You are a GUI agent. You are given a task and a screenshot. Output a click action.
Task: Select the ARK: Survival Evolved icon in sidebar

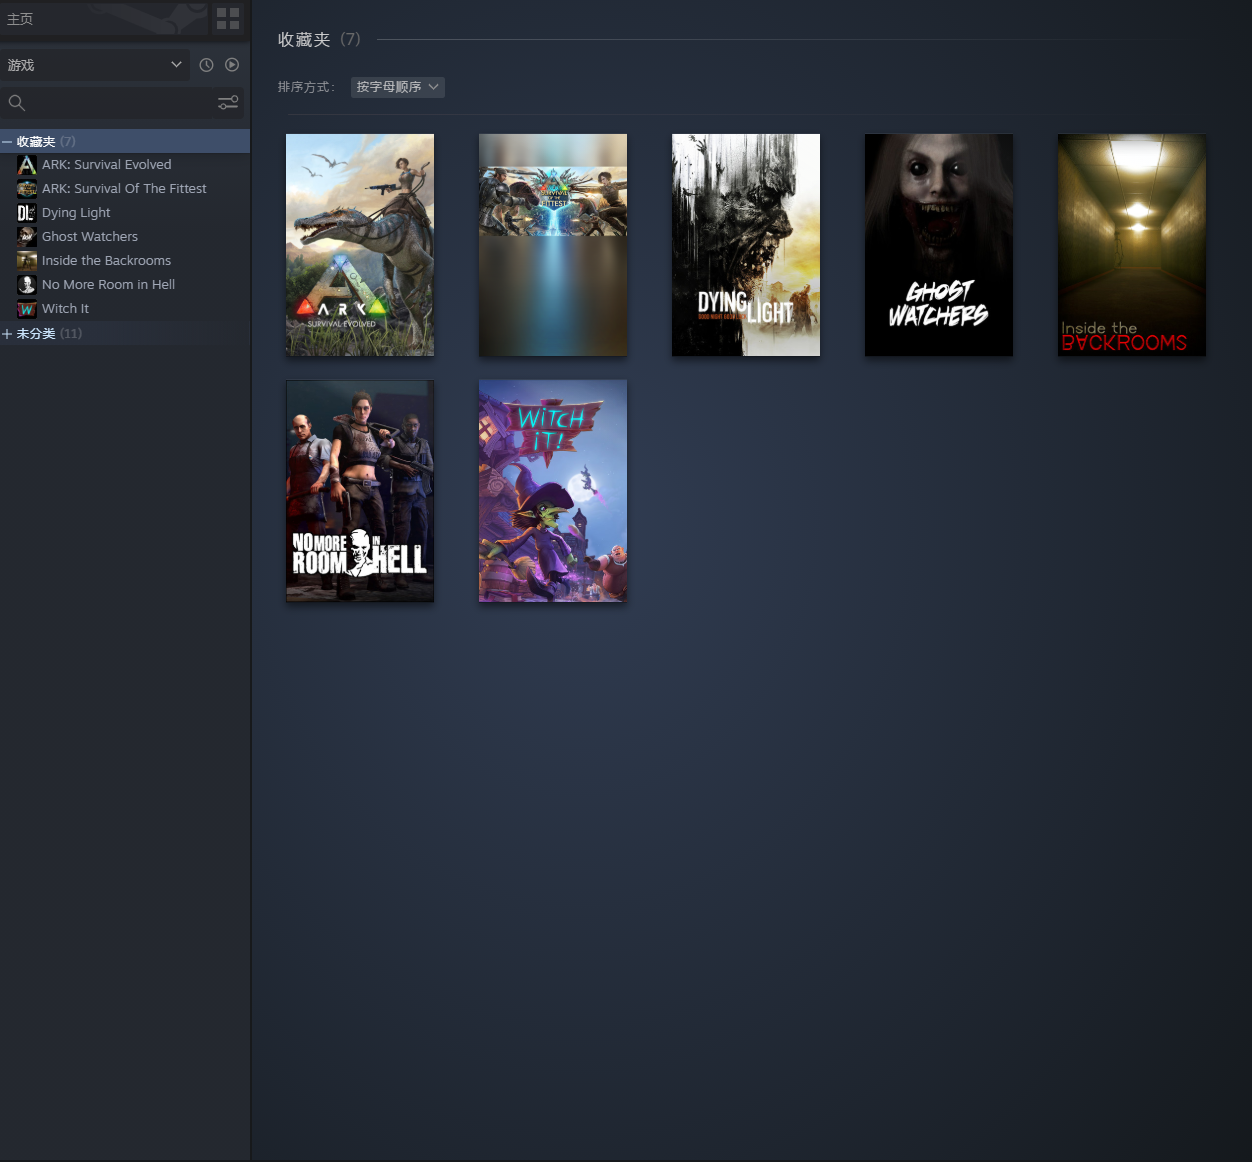pos(27,165)
